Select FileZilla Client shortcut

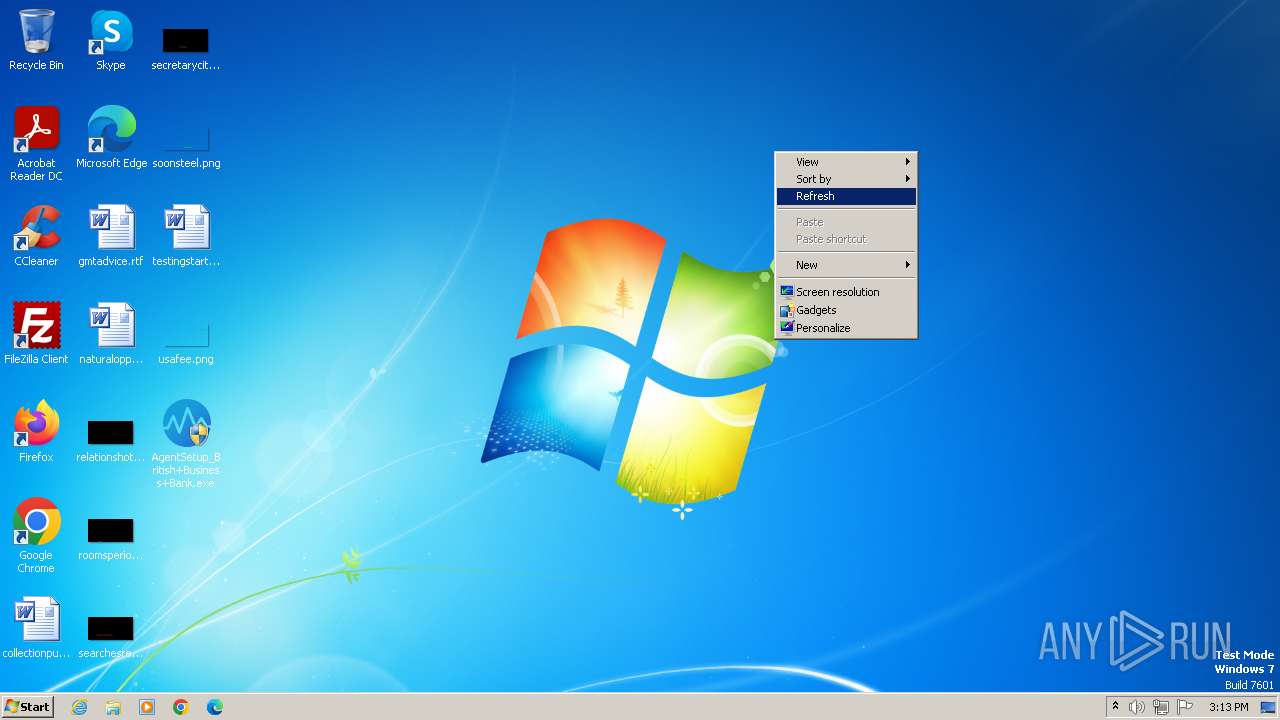pos(36,334)
